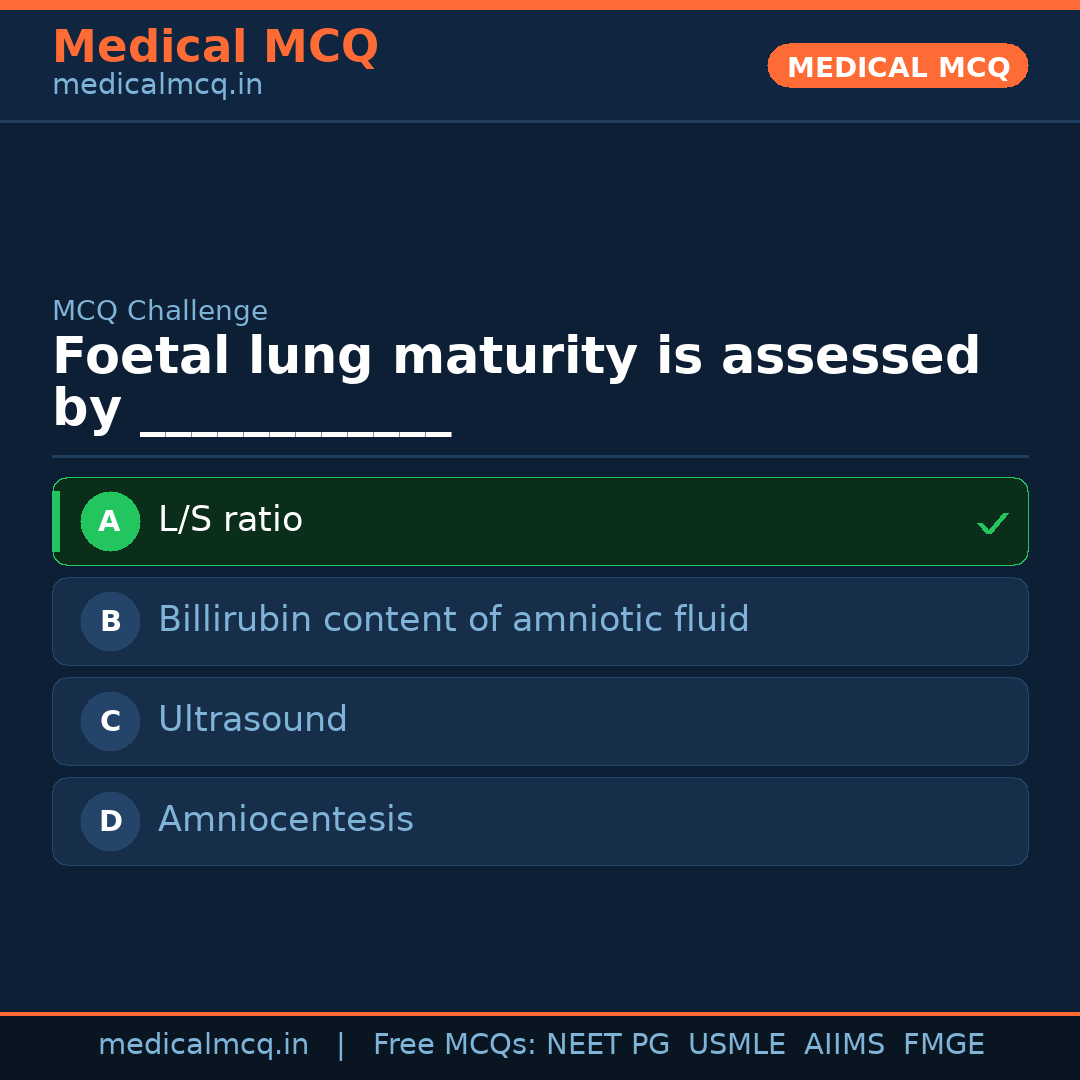Select the "L/S ratio" answer text
1080x1080 pixels.
coord(230,520)
